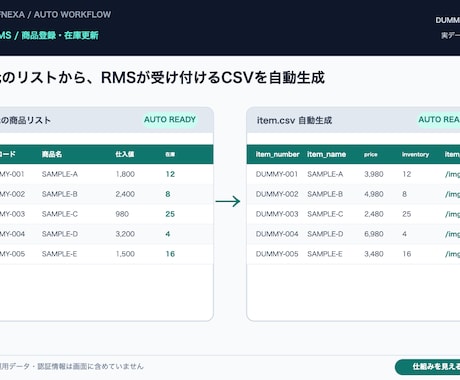Viewport: 460px width, 380px height.
Task: Click inventory value '25' in item.csv table
Action: [x=406, y=214]
